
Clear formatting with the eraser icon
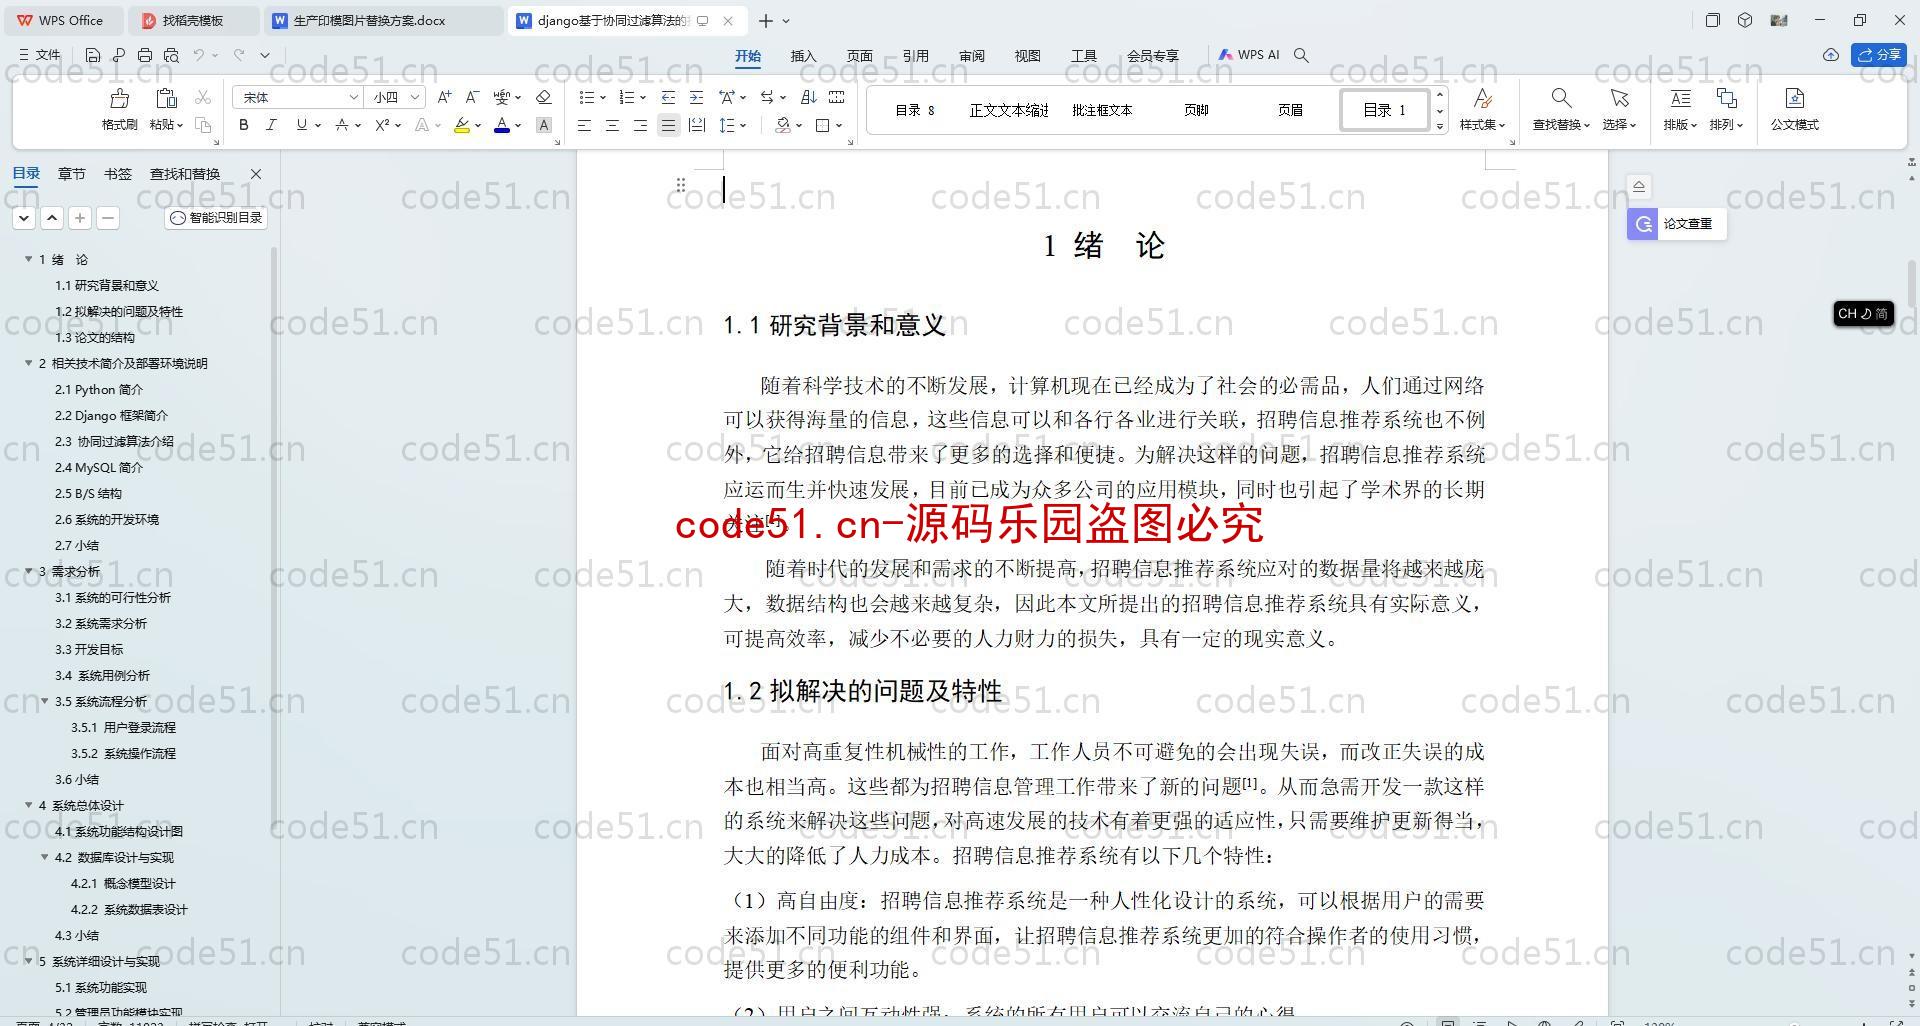544,97
